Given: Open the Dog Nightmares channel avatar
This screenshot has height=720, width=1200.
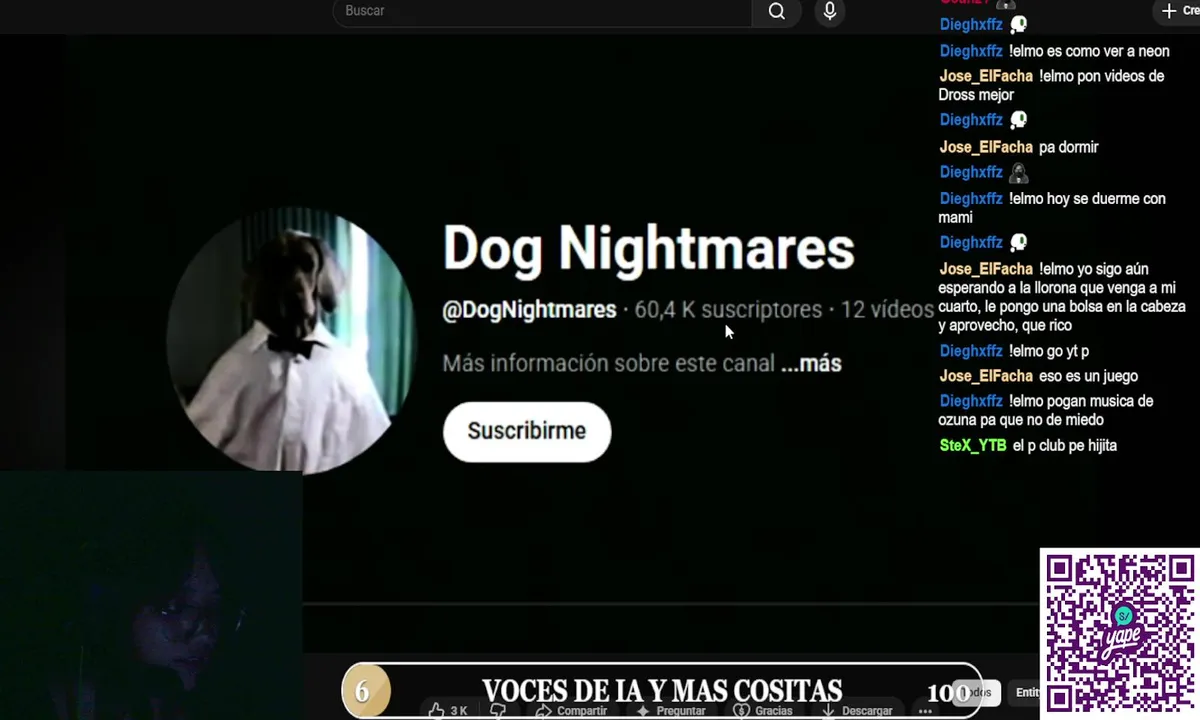Looking at the screenshot, I should click(291, 341).
